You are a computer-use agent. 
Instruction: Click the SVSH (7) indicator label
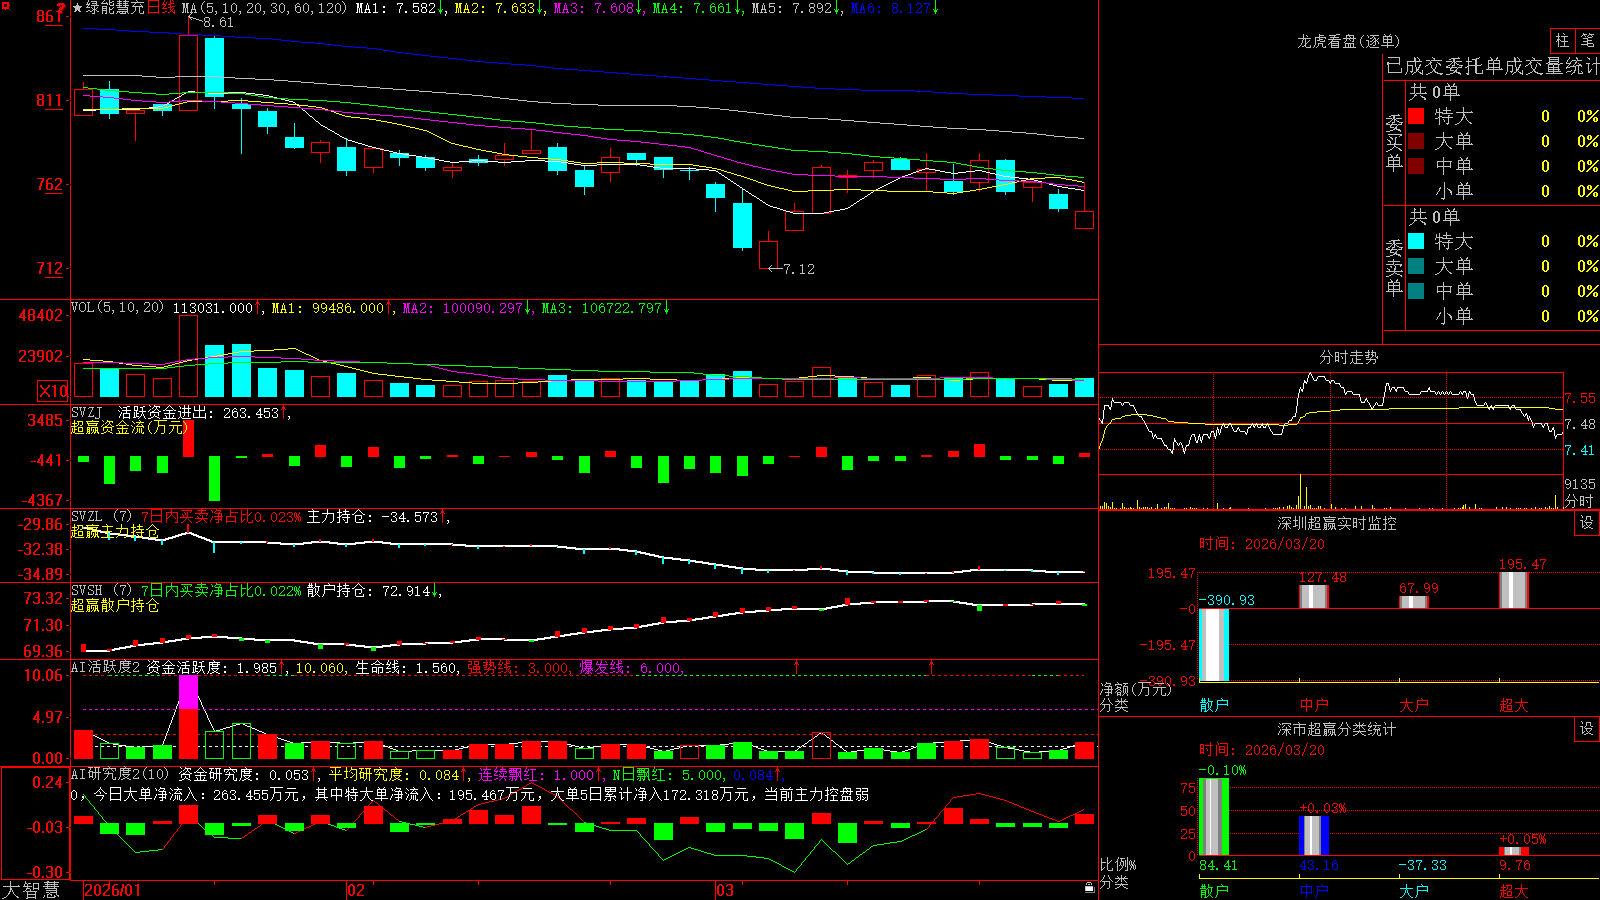click(101, 591)
